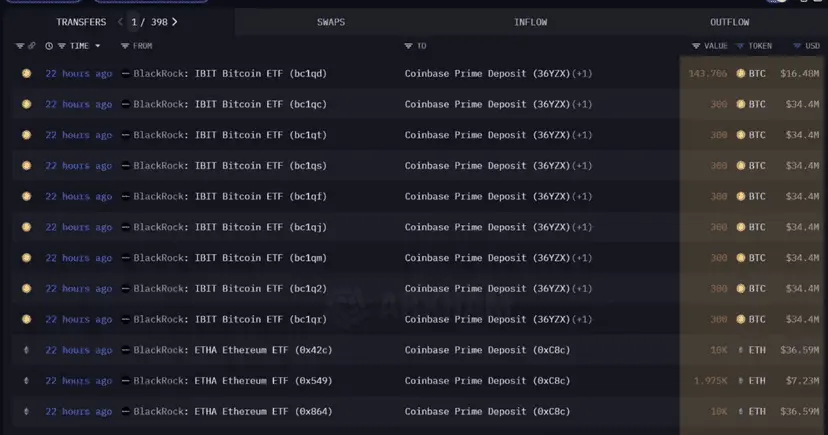The height and width of the screenshot is (435, 828).
Task: Click the chain link icon in header
Action: pyautogui.click(x=32, y=46)
